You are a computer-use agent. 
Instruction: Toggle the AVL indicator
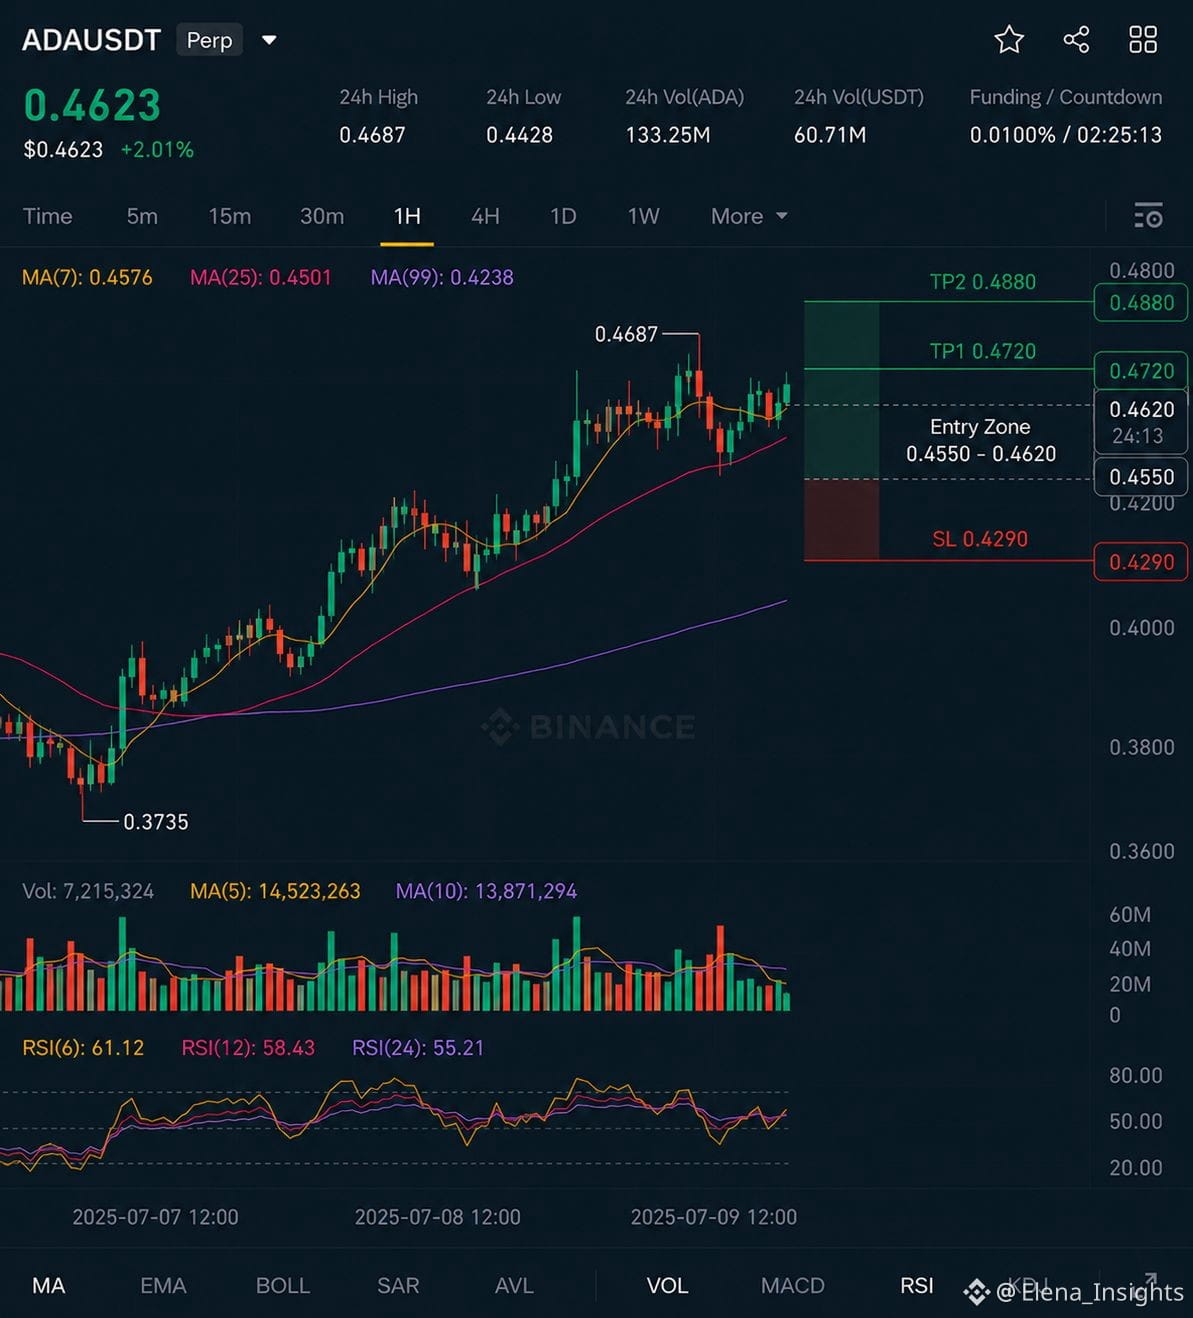coord(514,1286)
